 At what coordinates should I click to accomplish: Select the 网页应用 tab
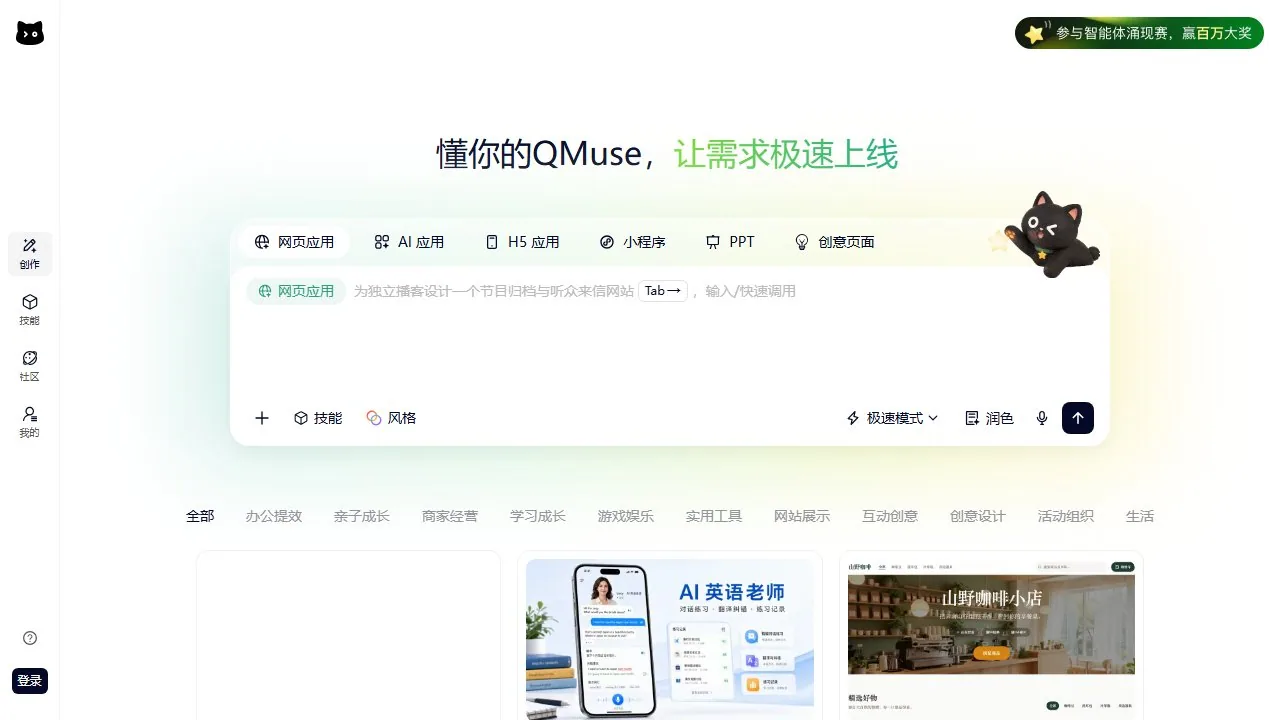[x=294, y=242]
